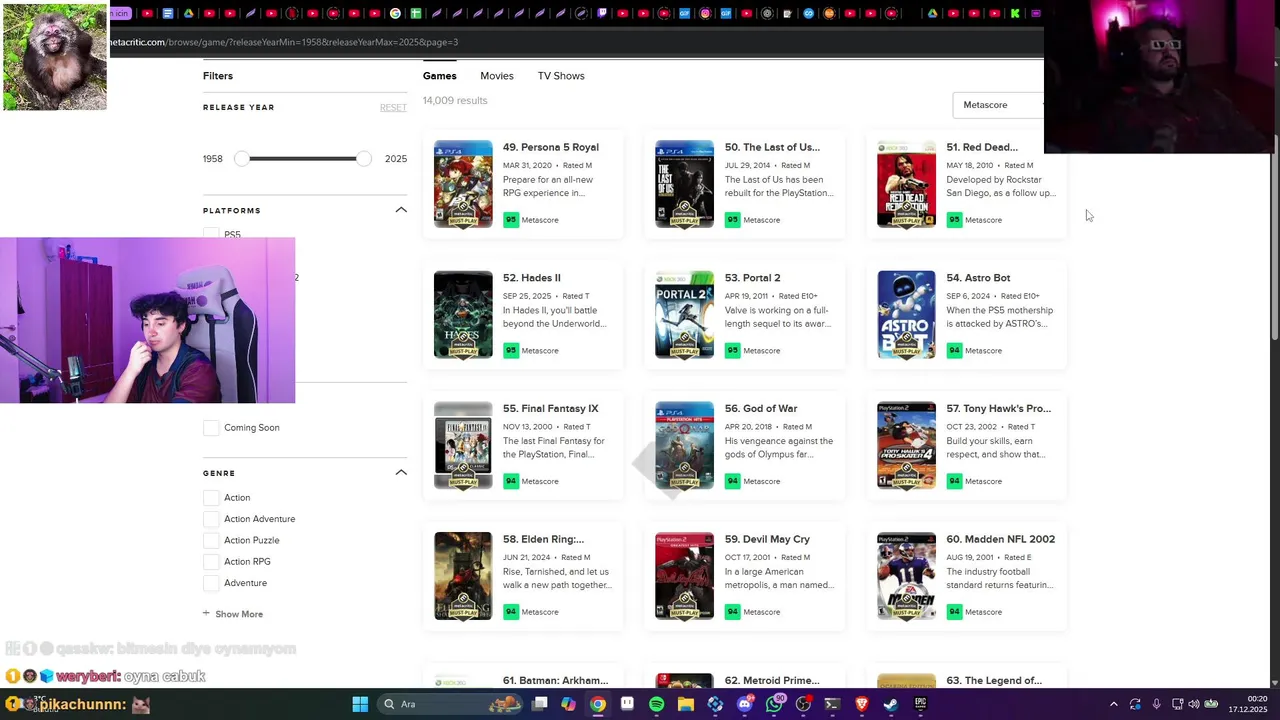Expand Show More genres
Screen dimensions: 1280x720
pyautogui.click(x=233, y=614)
